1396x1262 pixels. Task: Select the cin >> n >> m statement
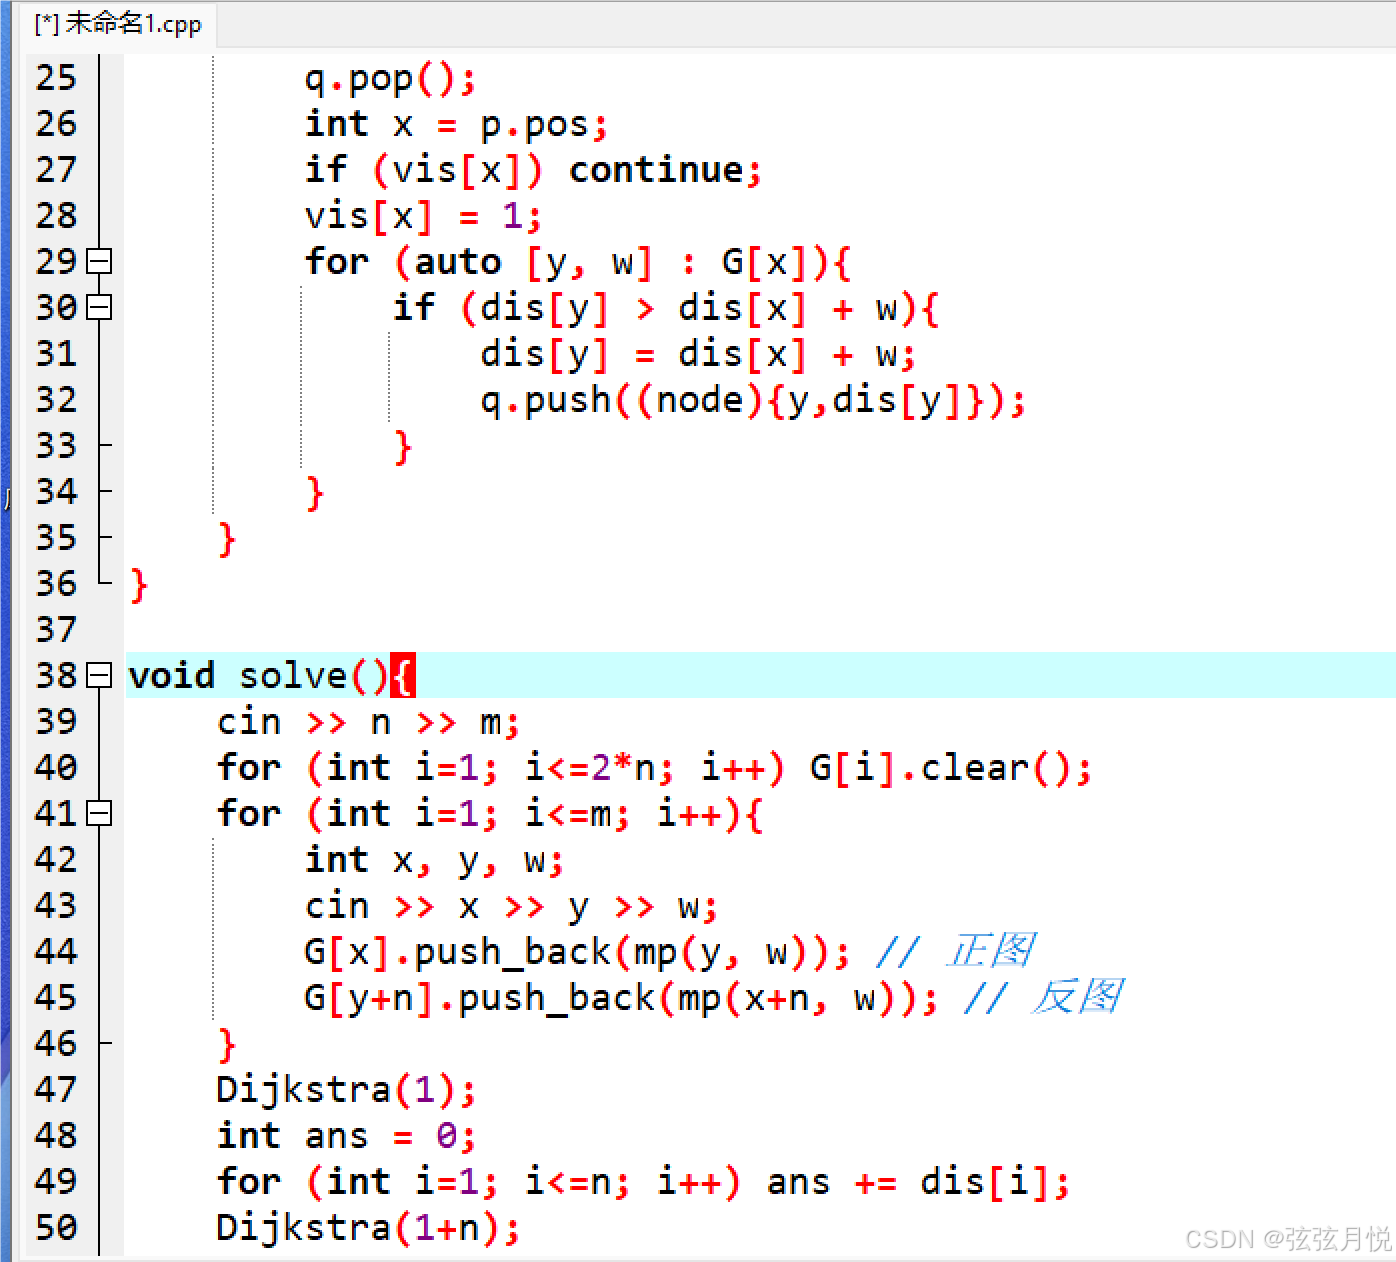pyautogui.click(x=370, y=722)
